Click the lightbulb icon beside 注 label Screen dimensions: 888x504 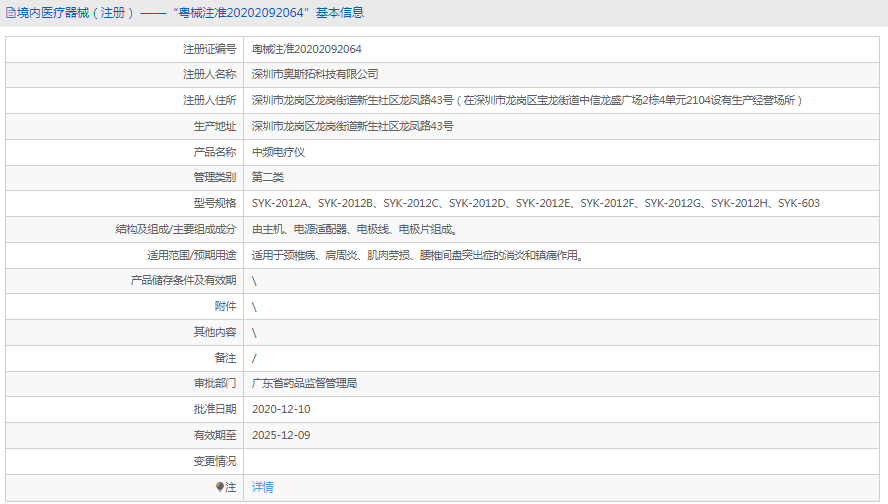220,487
